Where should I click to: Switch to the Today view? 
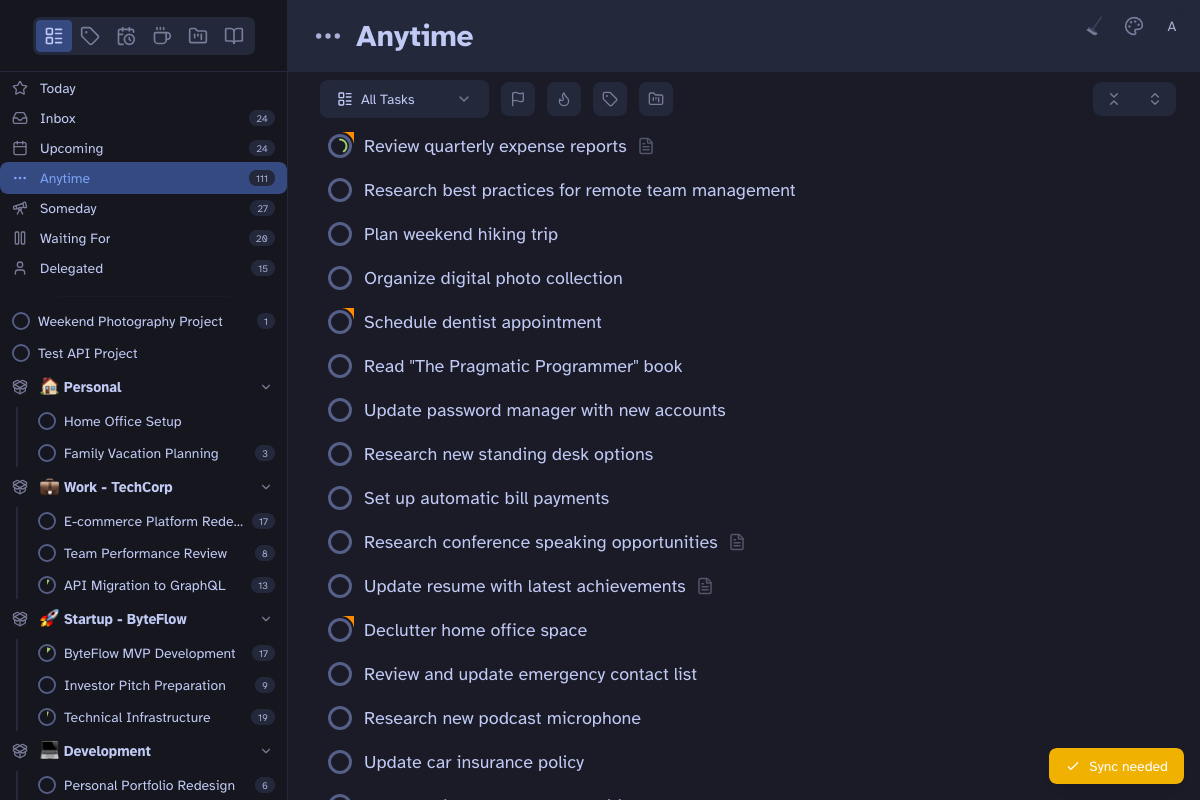[x=57, y=88]
